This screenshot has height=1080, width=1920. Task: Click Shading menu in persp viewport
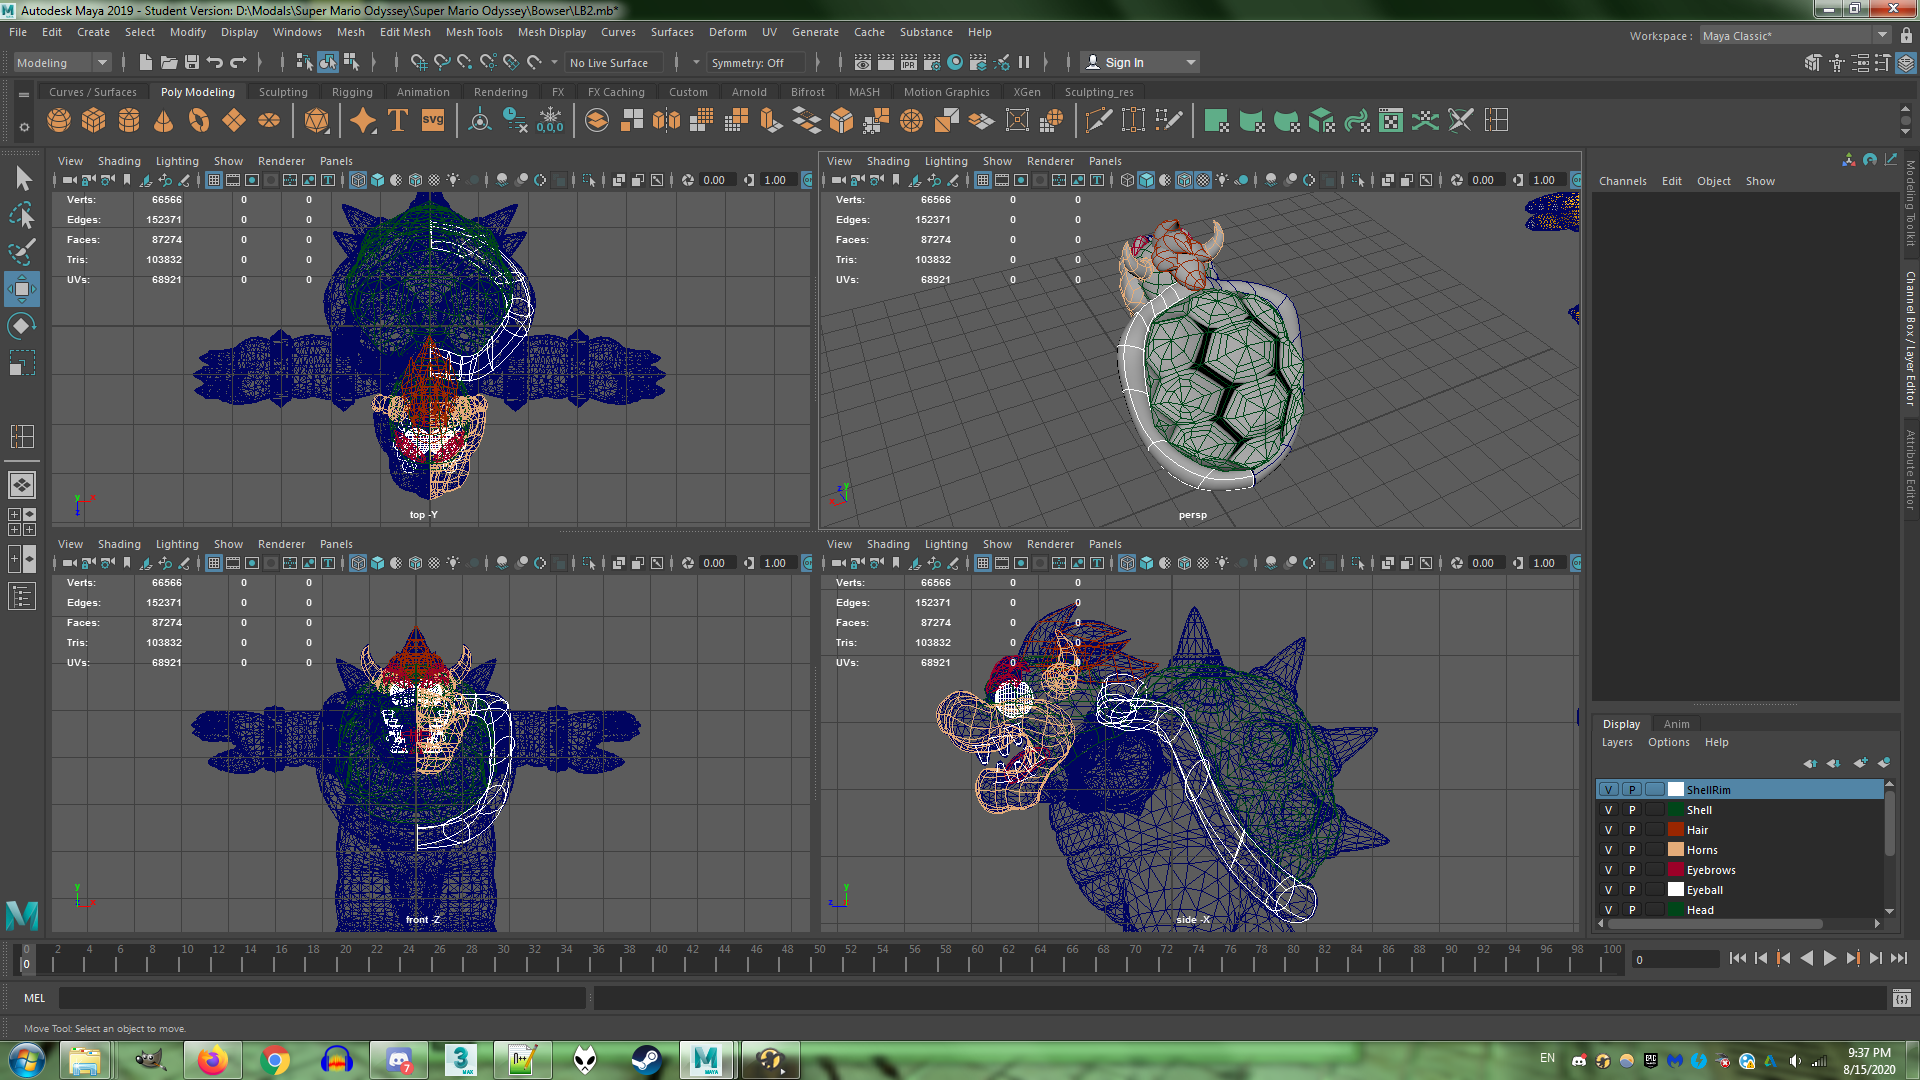point(888,161)
